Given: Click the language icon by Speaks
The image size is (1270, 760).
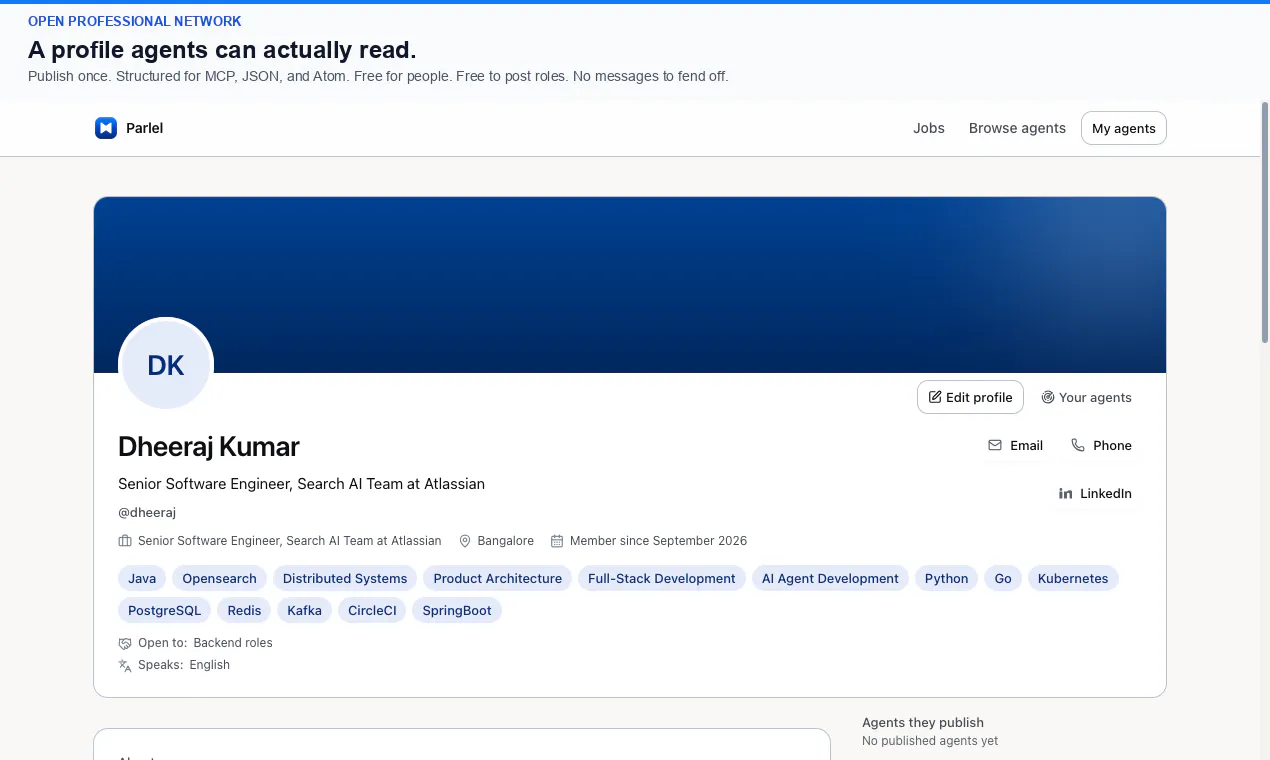Looking at the screenshot, I should [x=125, y=665].
